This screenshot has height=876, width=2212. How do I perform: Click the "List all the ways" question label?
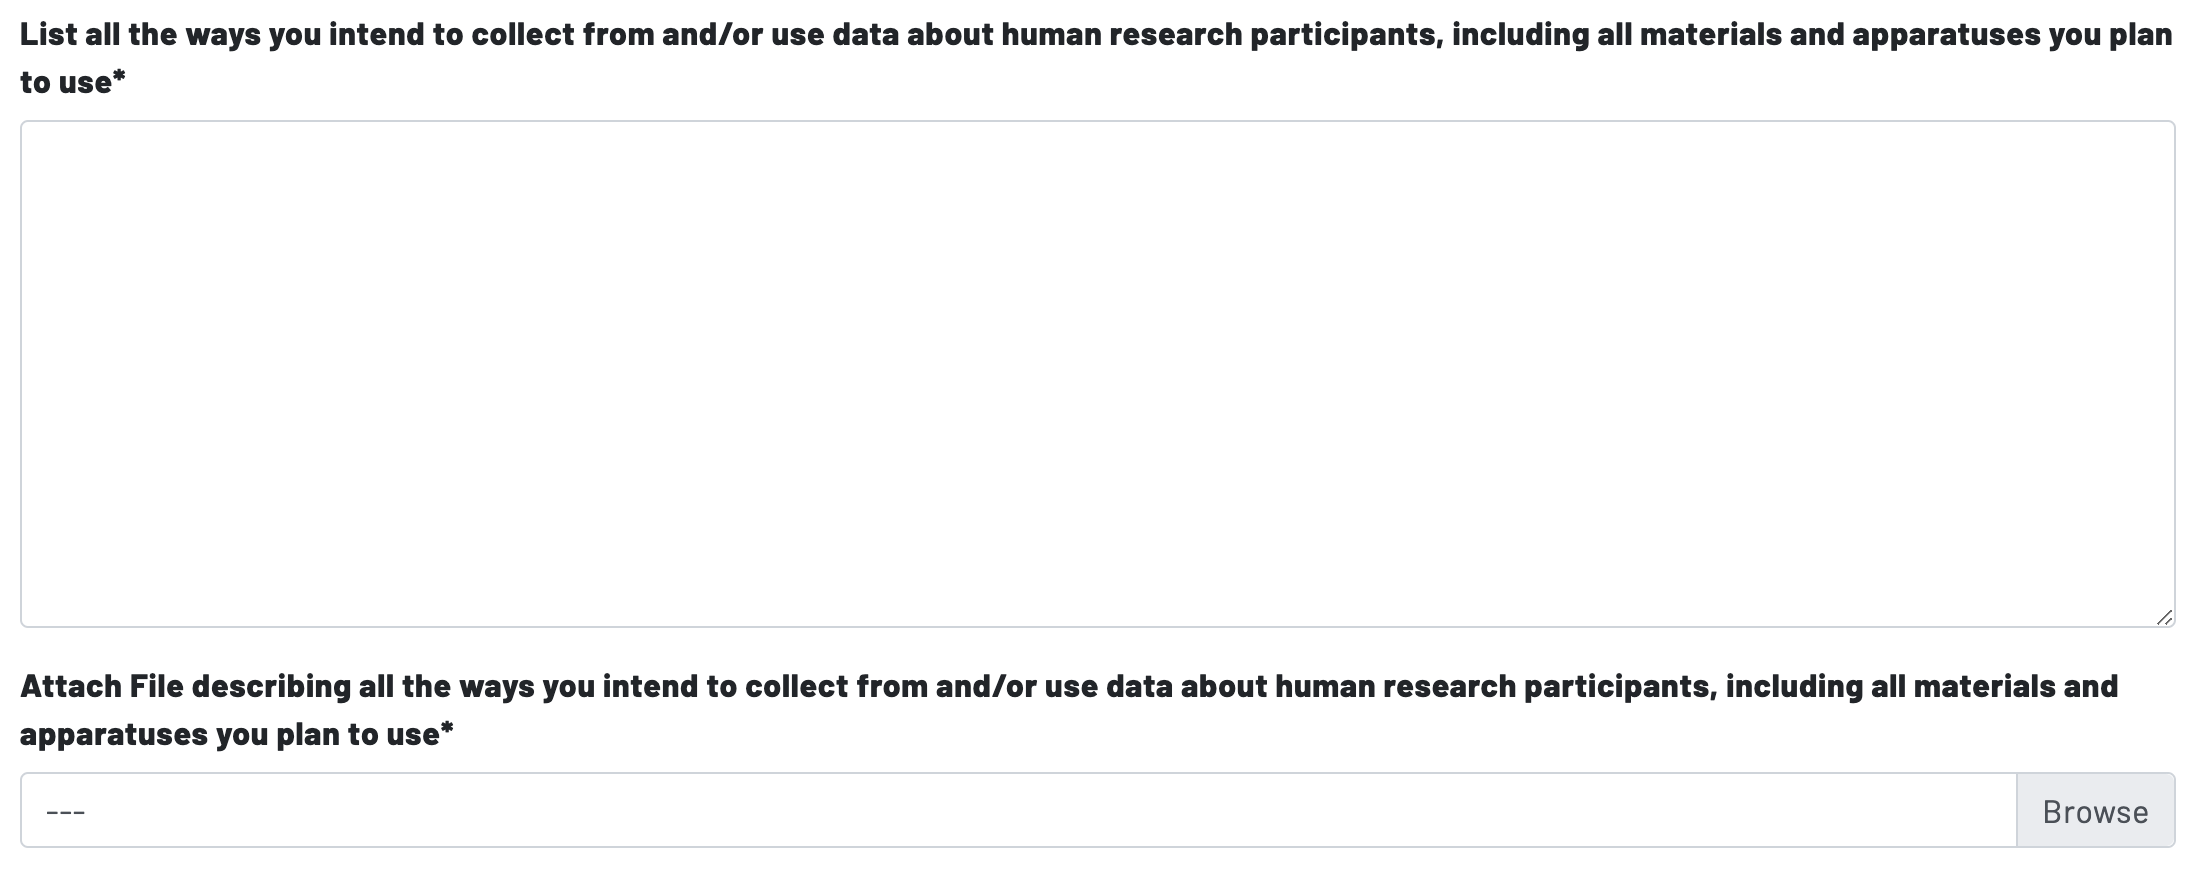1096,36
